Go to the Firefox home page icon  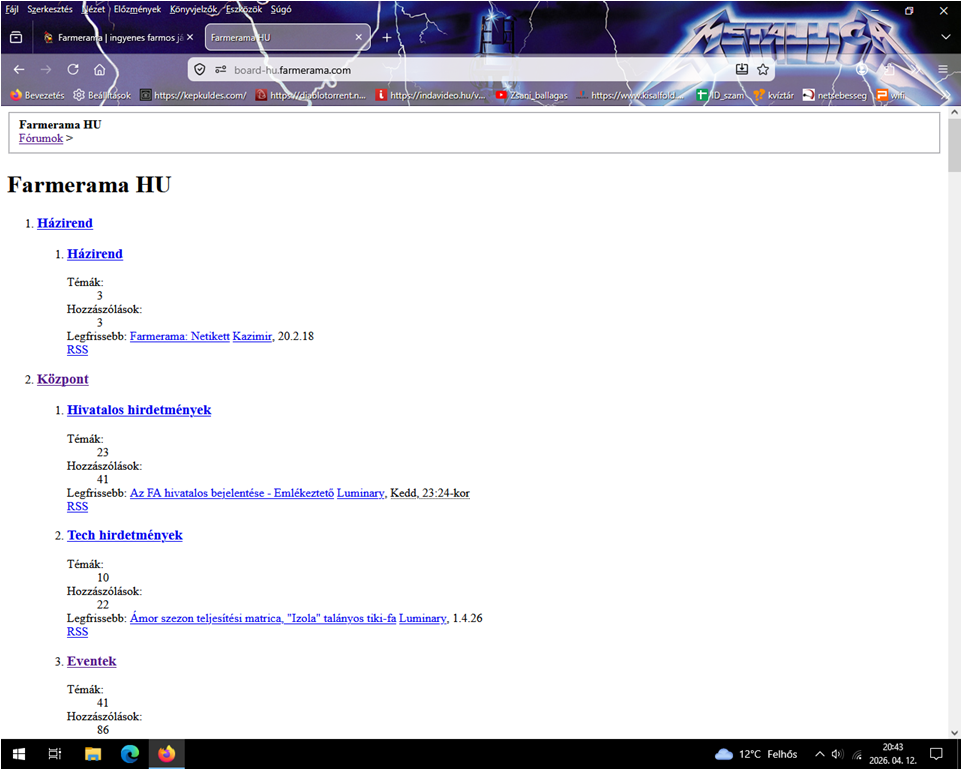100,70
